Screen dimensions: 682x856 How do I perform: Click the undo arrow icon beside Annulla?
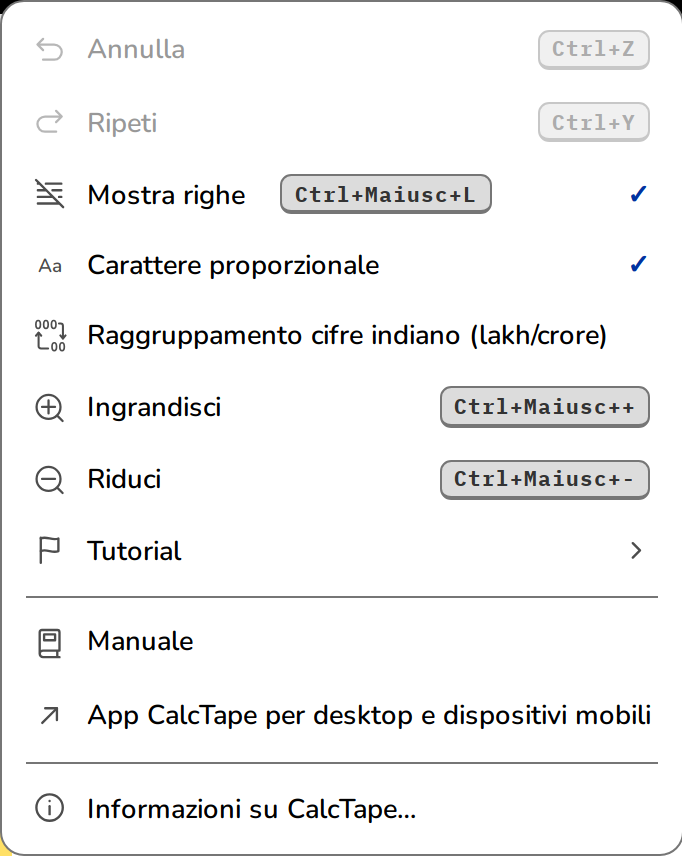[x=50, y=50]
